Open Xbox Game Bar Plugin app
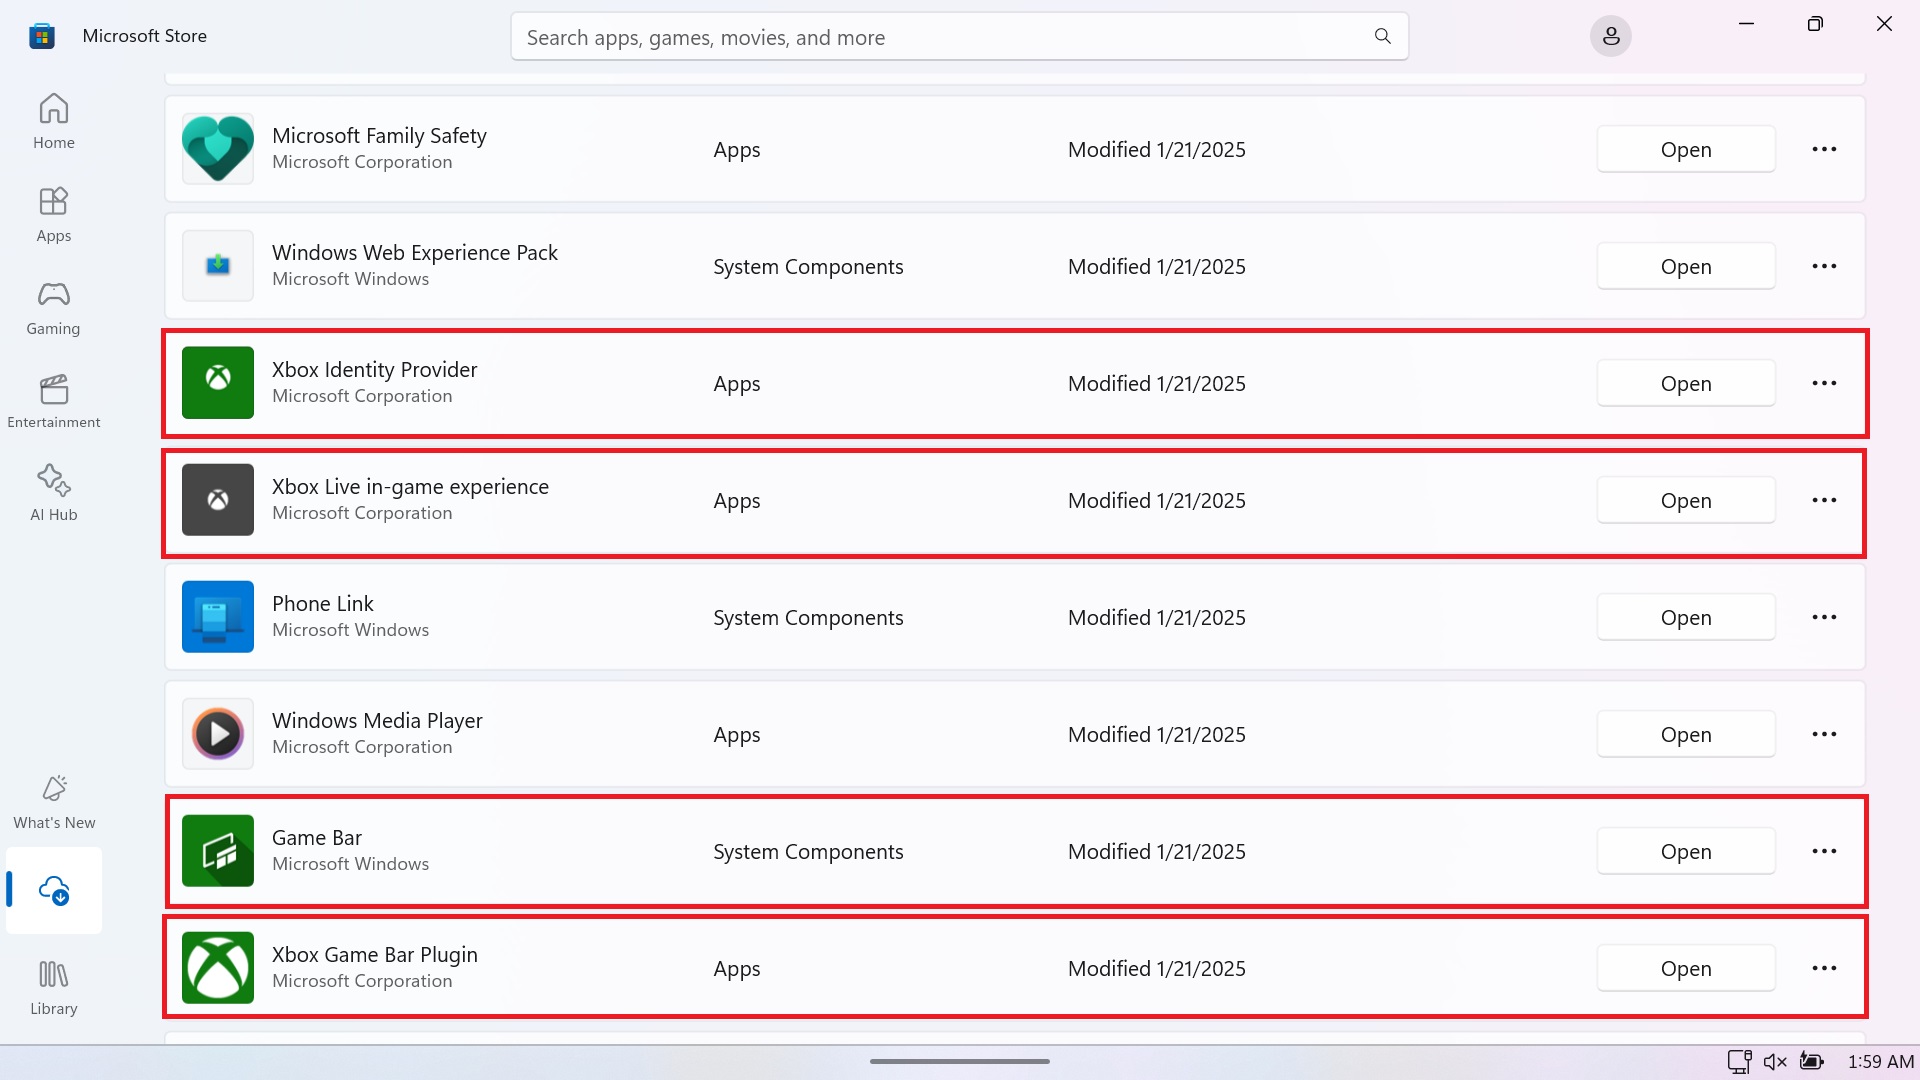Image resolution: width=1920 pixels, height=1080 pixels. click(1685, 968)
